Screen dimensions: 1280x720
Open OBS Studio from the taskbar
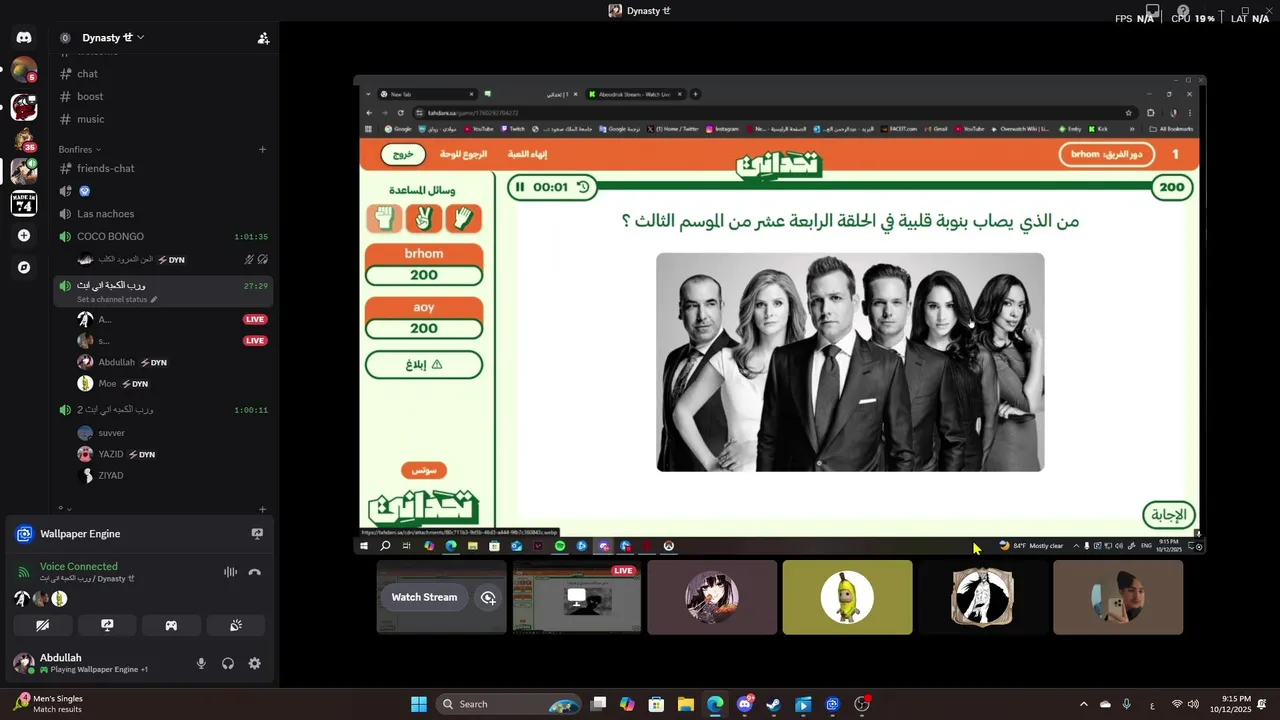pos(862,704)
